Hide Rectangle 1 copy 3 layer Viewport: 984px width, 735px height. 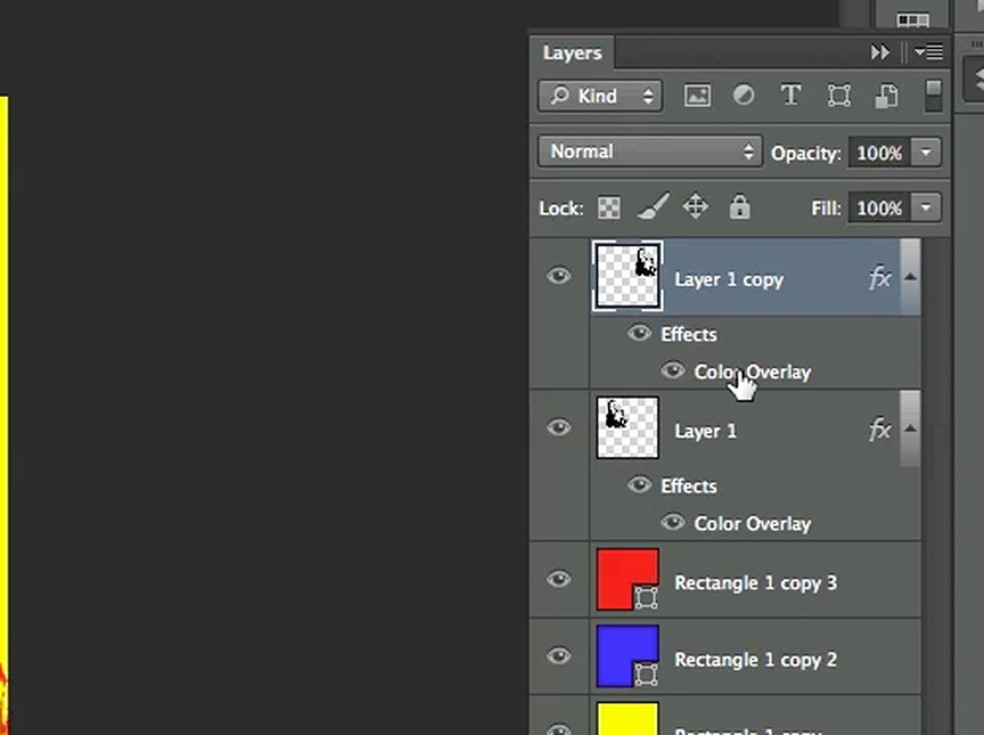coord(559,580)
